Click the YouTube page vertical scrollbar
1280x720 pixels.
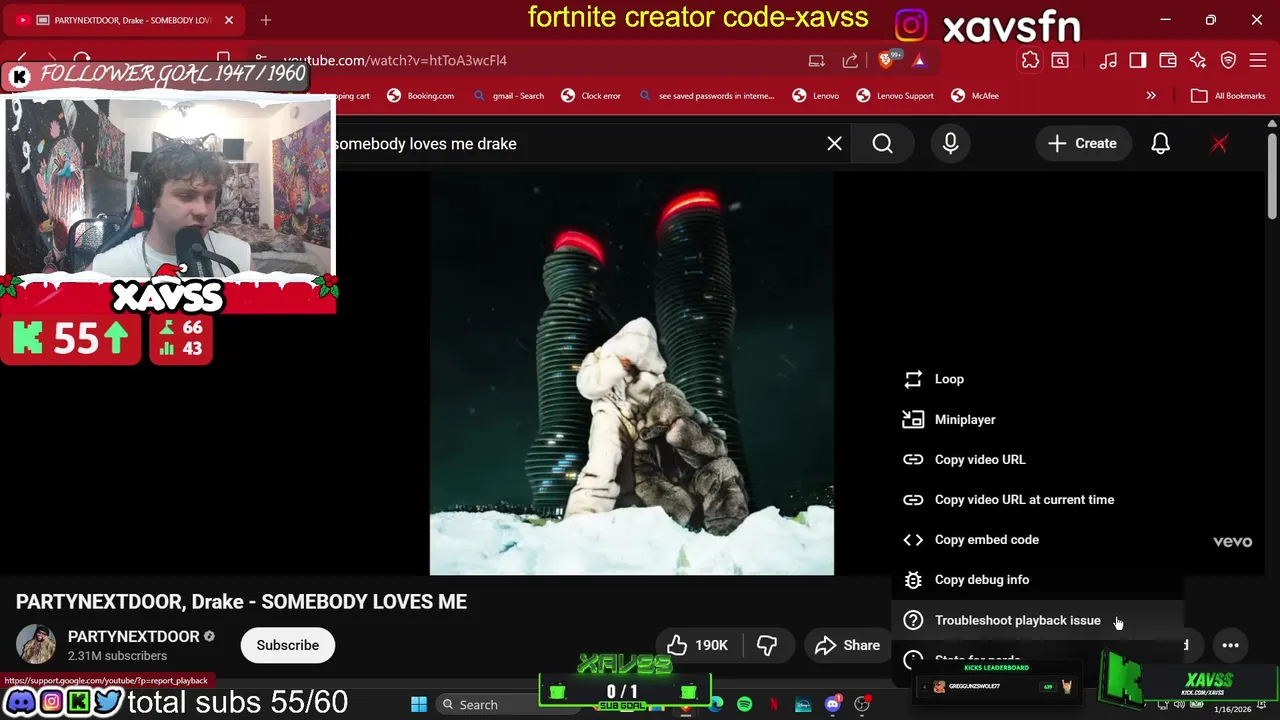pos(1272,178)
